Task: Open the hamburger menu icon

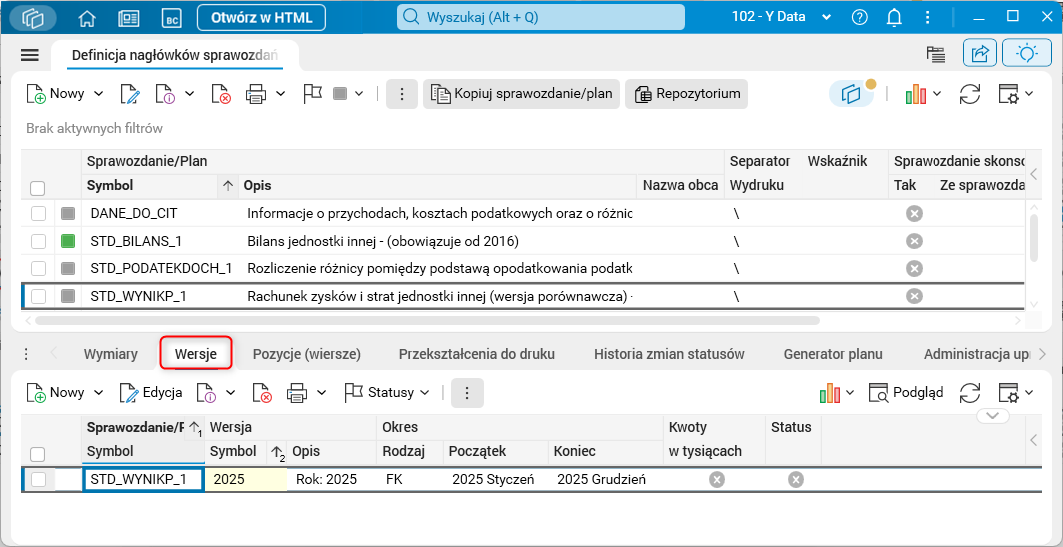Action: [29, 55]
